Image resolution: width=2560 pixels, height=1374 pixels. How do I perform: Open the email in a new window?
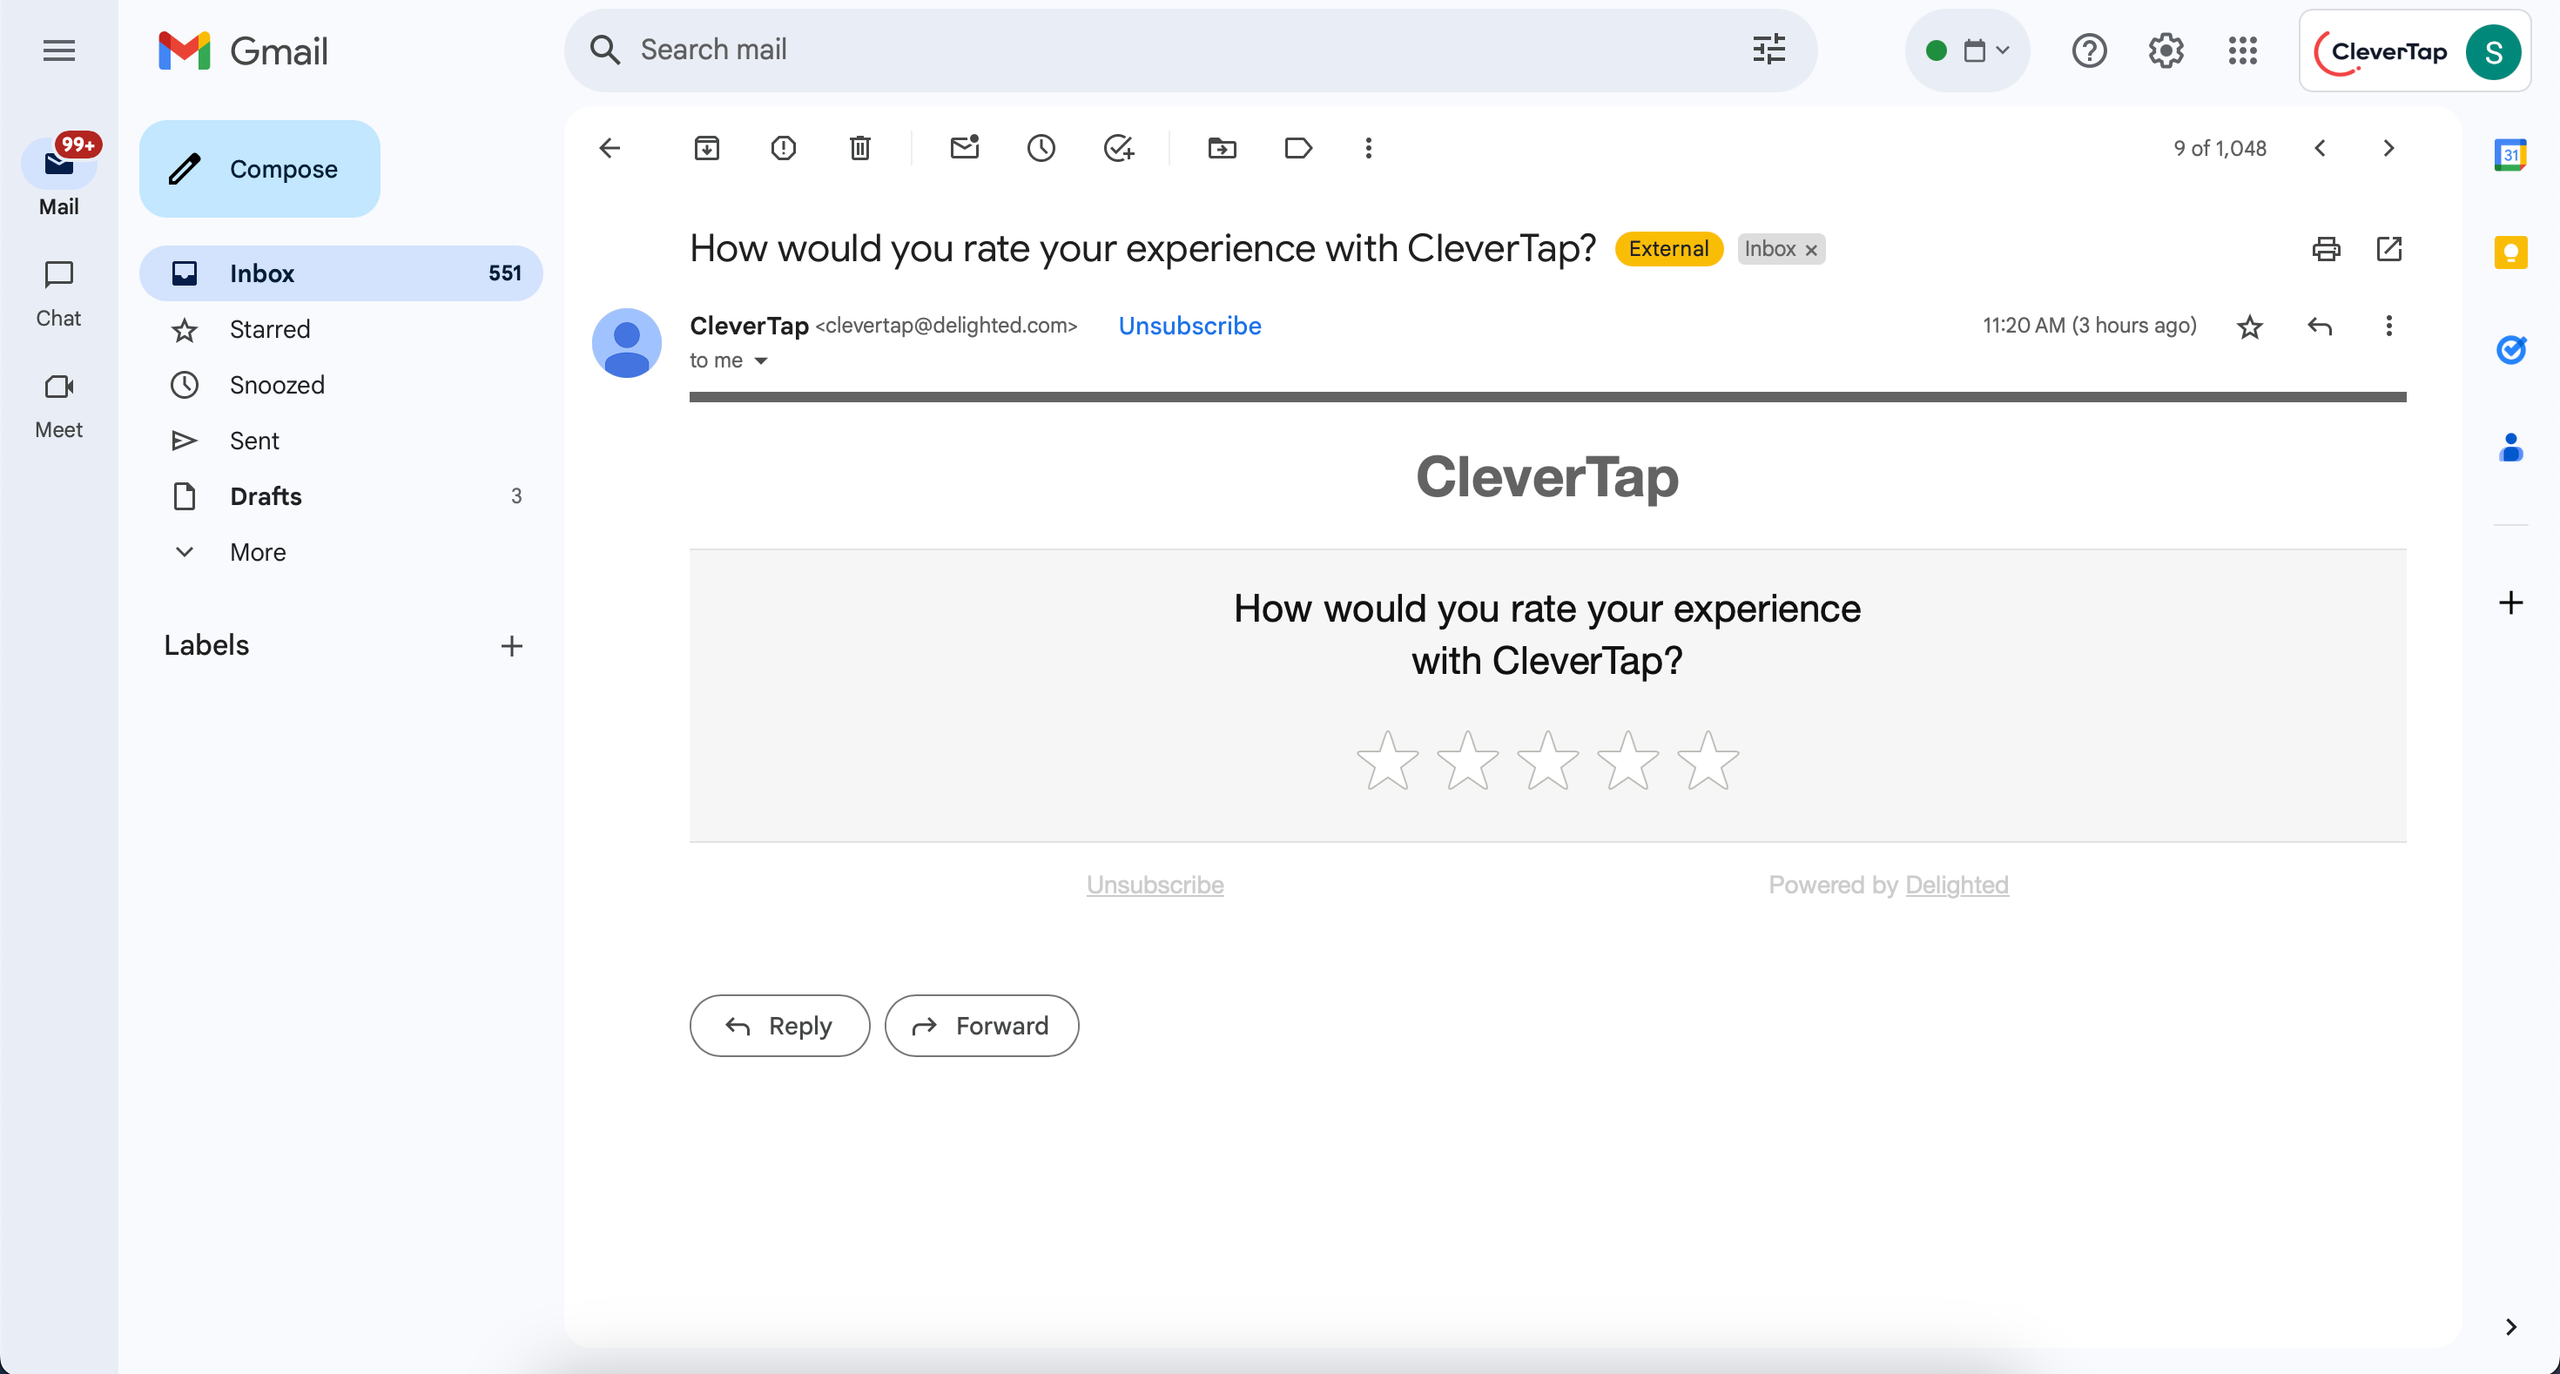[x=2389, y=249]
